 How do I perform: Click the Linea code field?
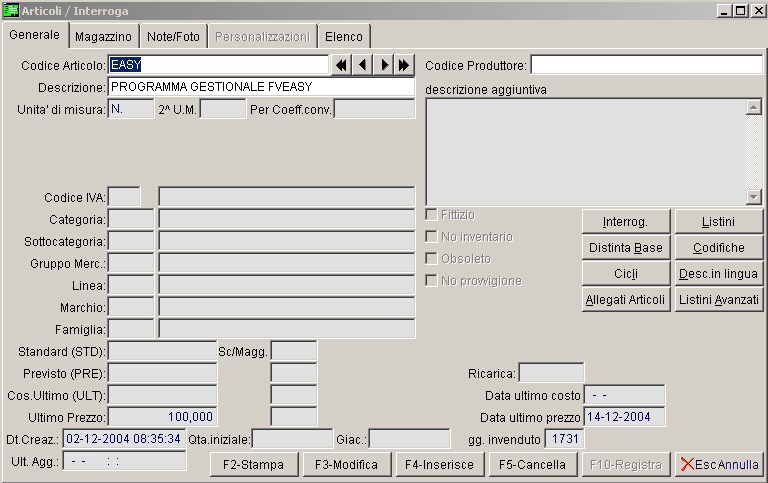(131, 285)
